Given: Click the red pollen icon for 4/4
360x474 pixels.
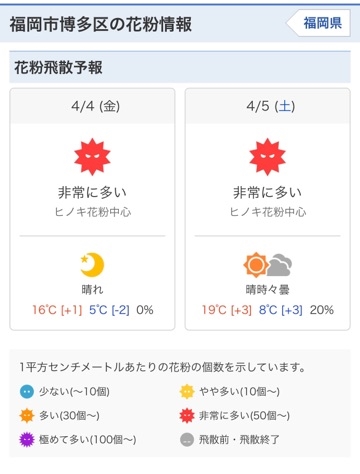Looking at the screenshot, I should pos(92,157).
